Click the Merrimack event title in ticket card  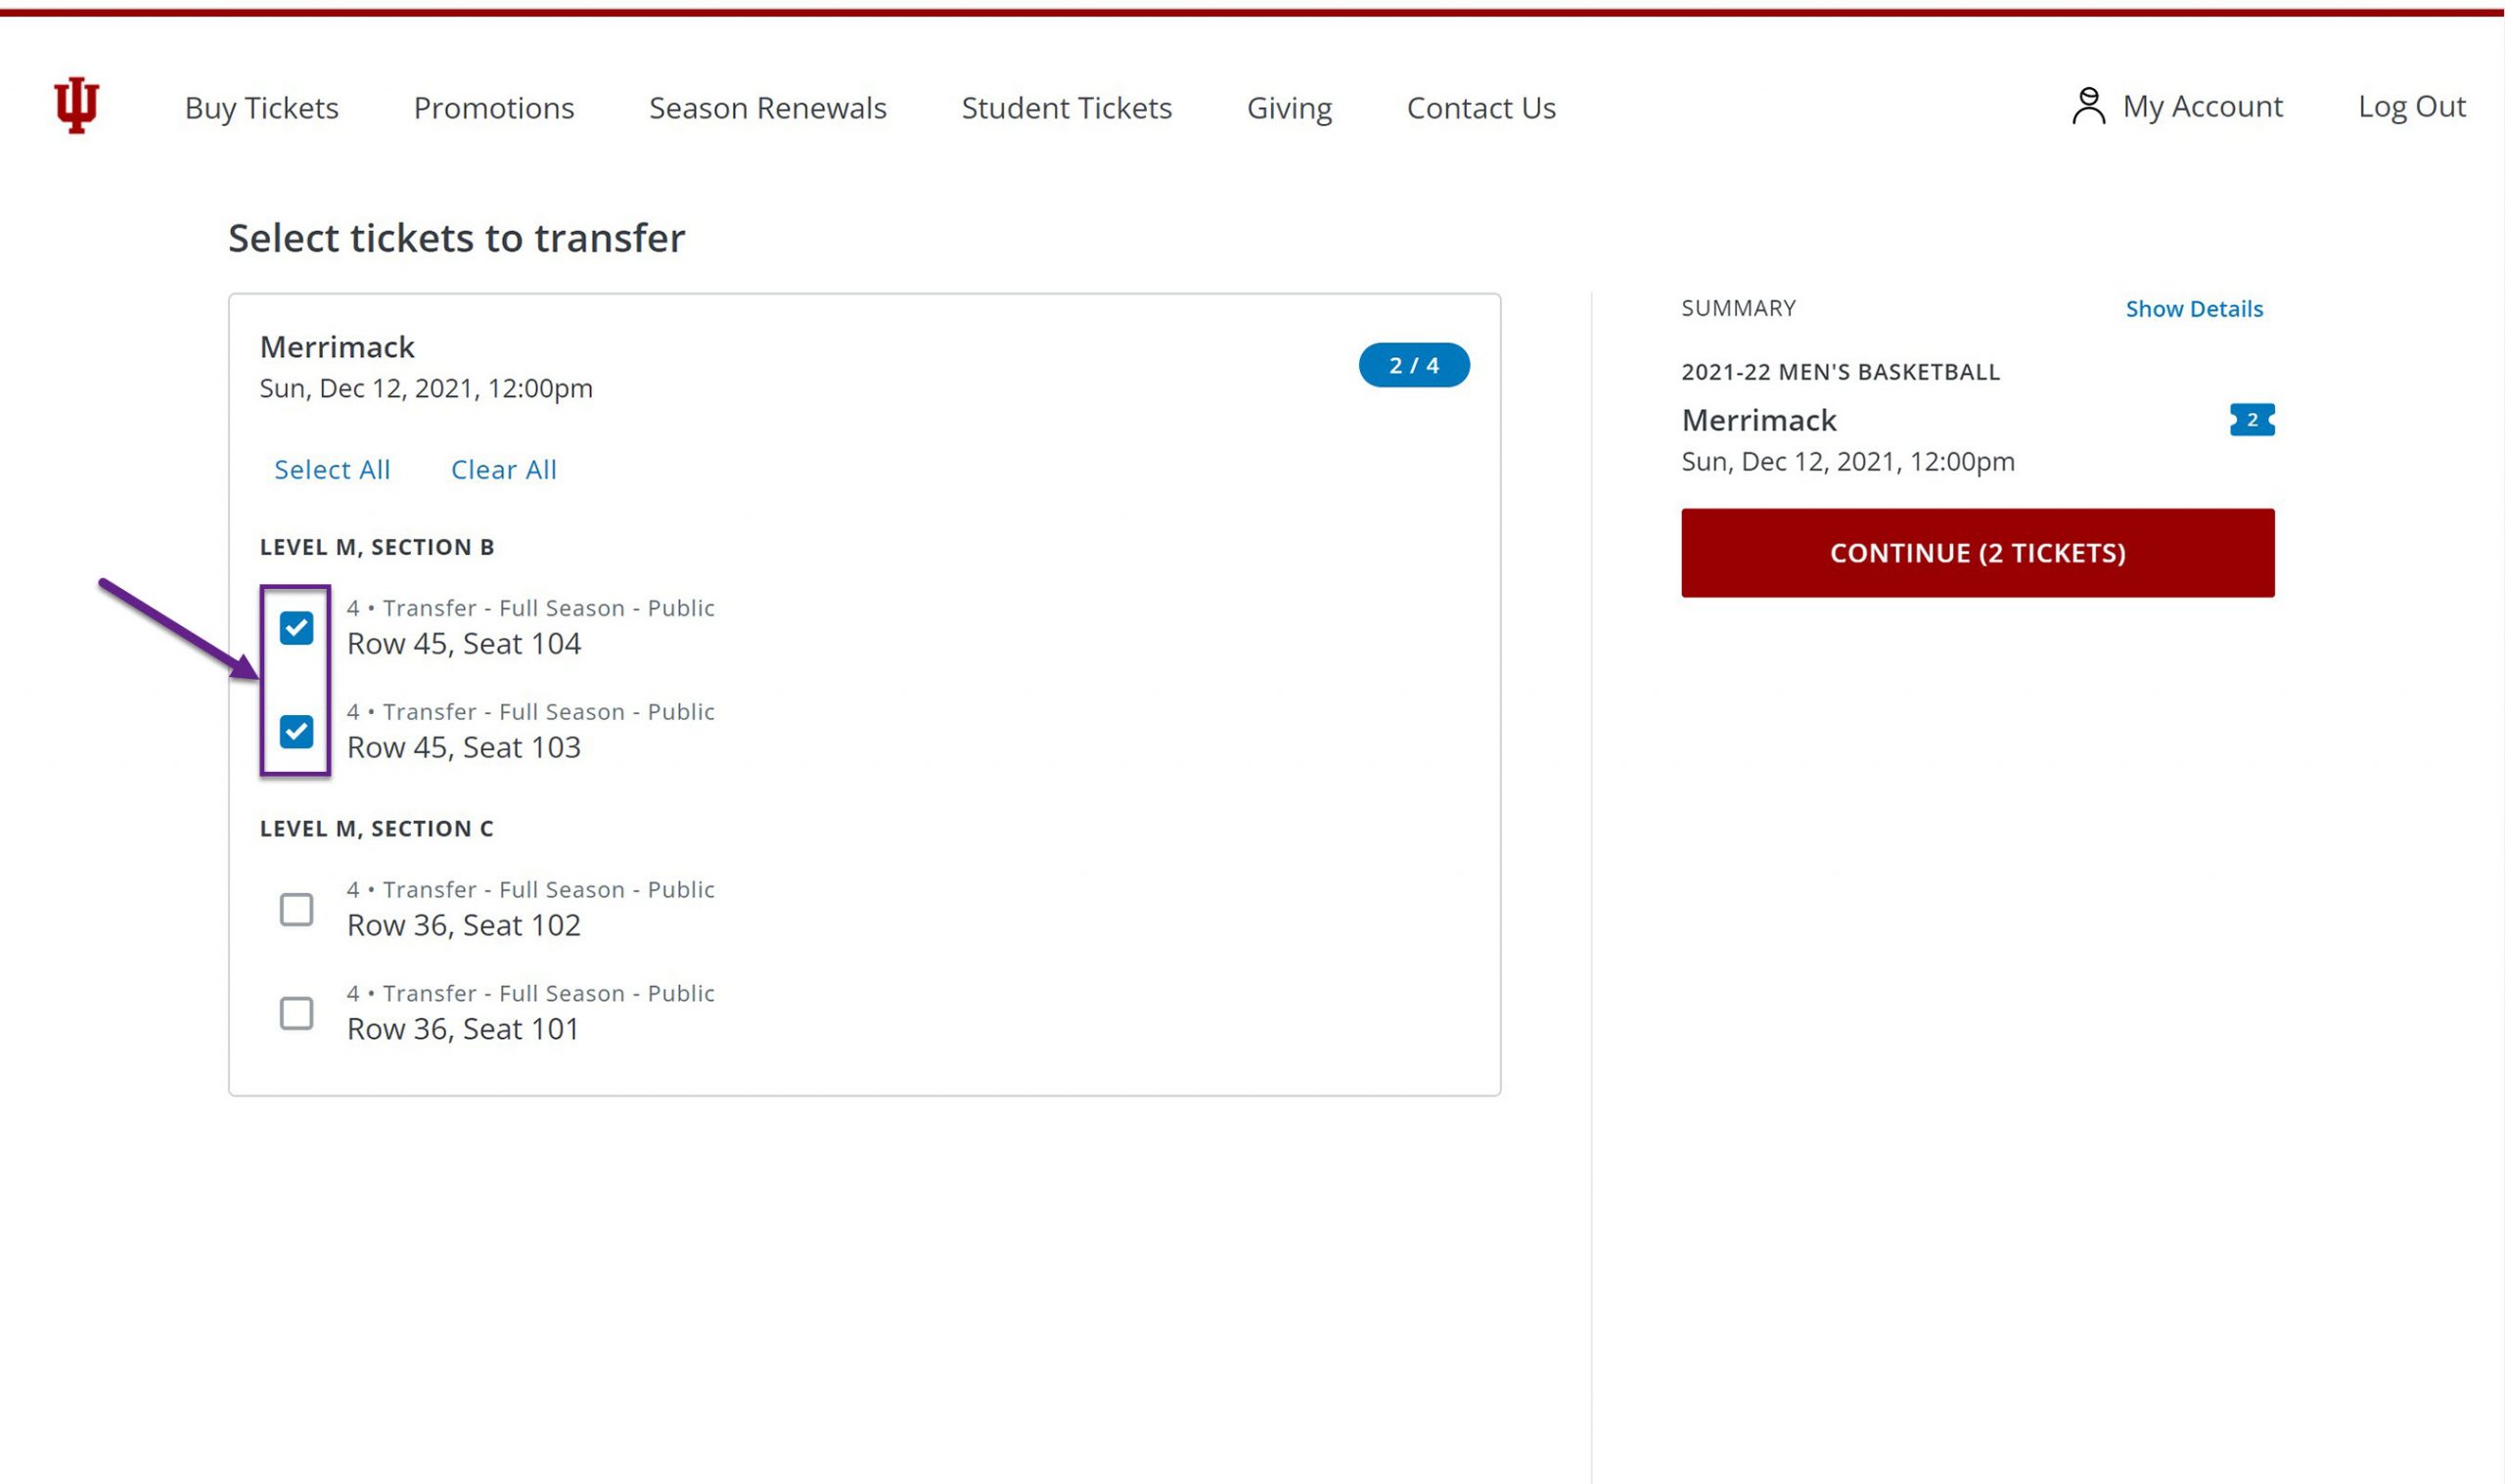tap(337, 347)
